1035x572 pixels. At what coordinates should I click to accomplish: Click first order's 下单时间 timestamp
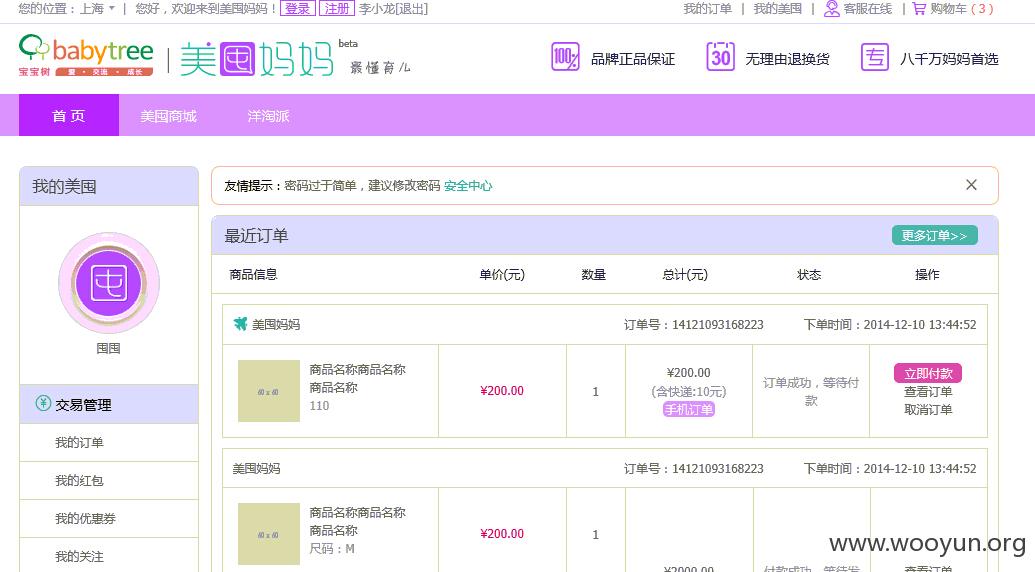pyautogui.click(x=890, y=325)
